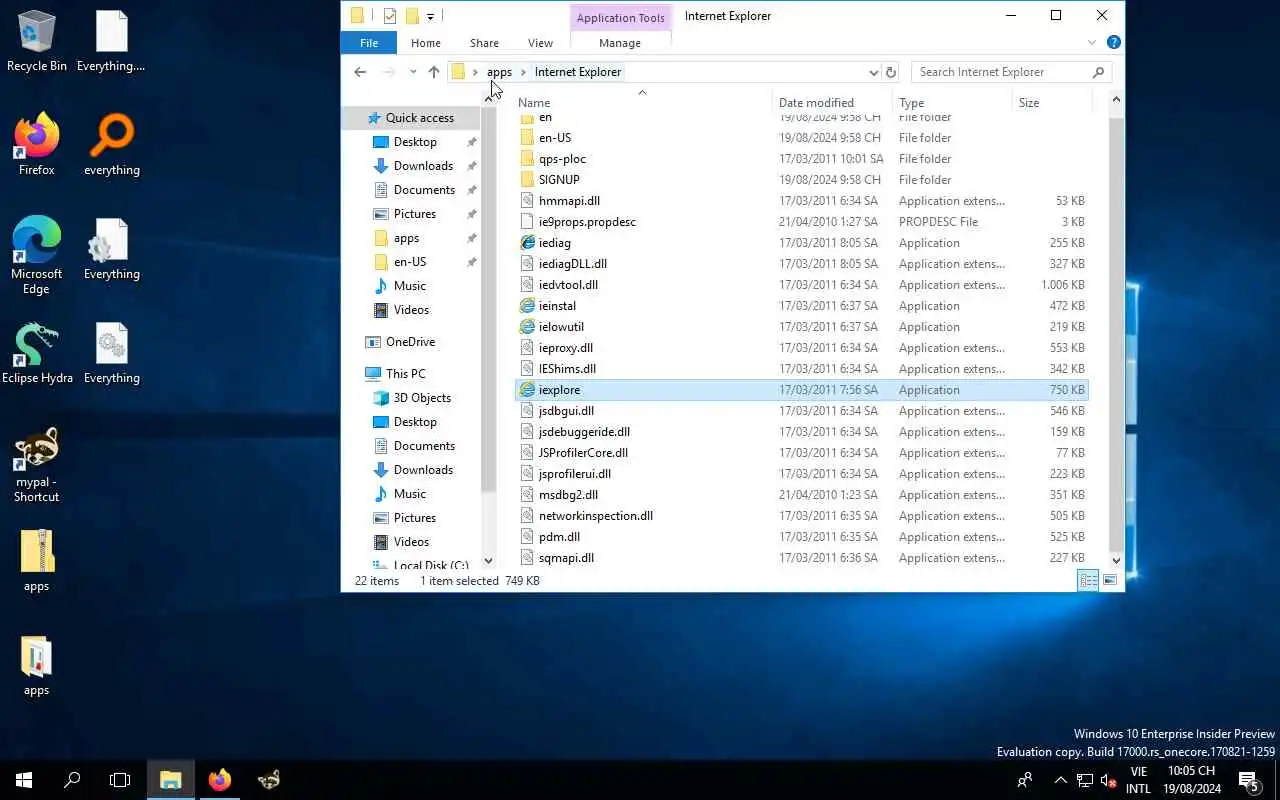Open Task View on the taskbar
The width and height of the screenshot is (1280, 800).
pos(120,780)
